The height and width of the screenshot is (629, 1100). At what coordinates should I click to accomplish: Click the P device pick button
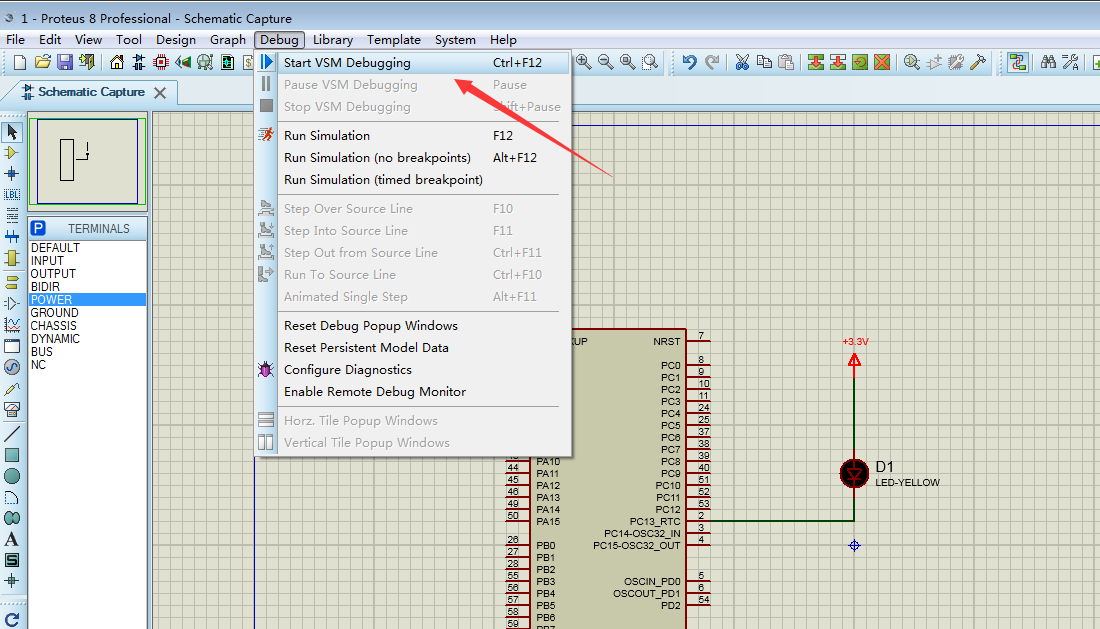click(x=38, y=227)
